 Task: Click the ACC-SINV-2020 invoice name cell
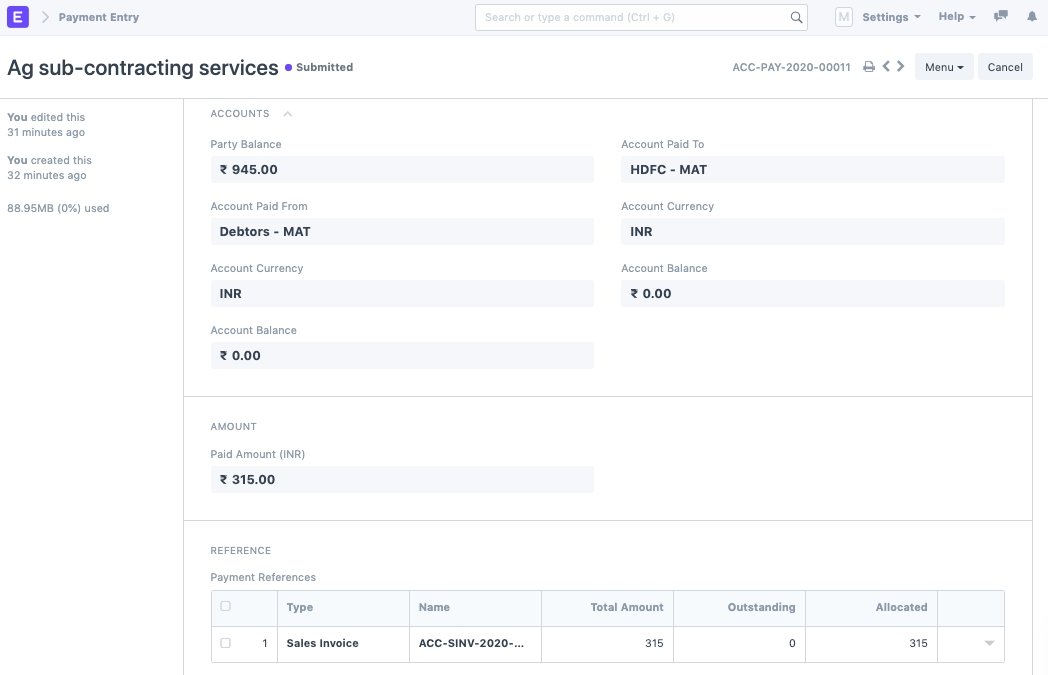coord(475,643)
